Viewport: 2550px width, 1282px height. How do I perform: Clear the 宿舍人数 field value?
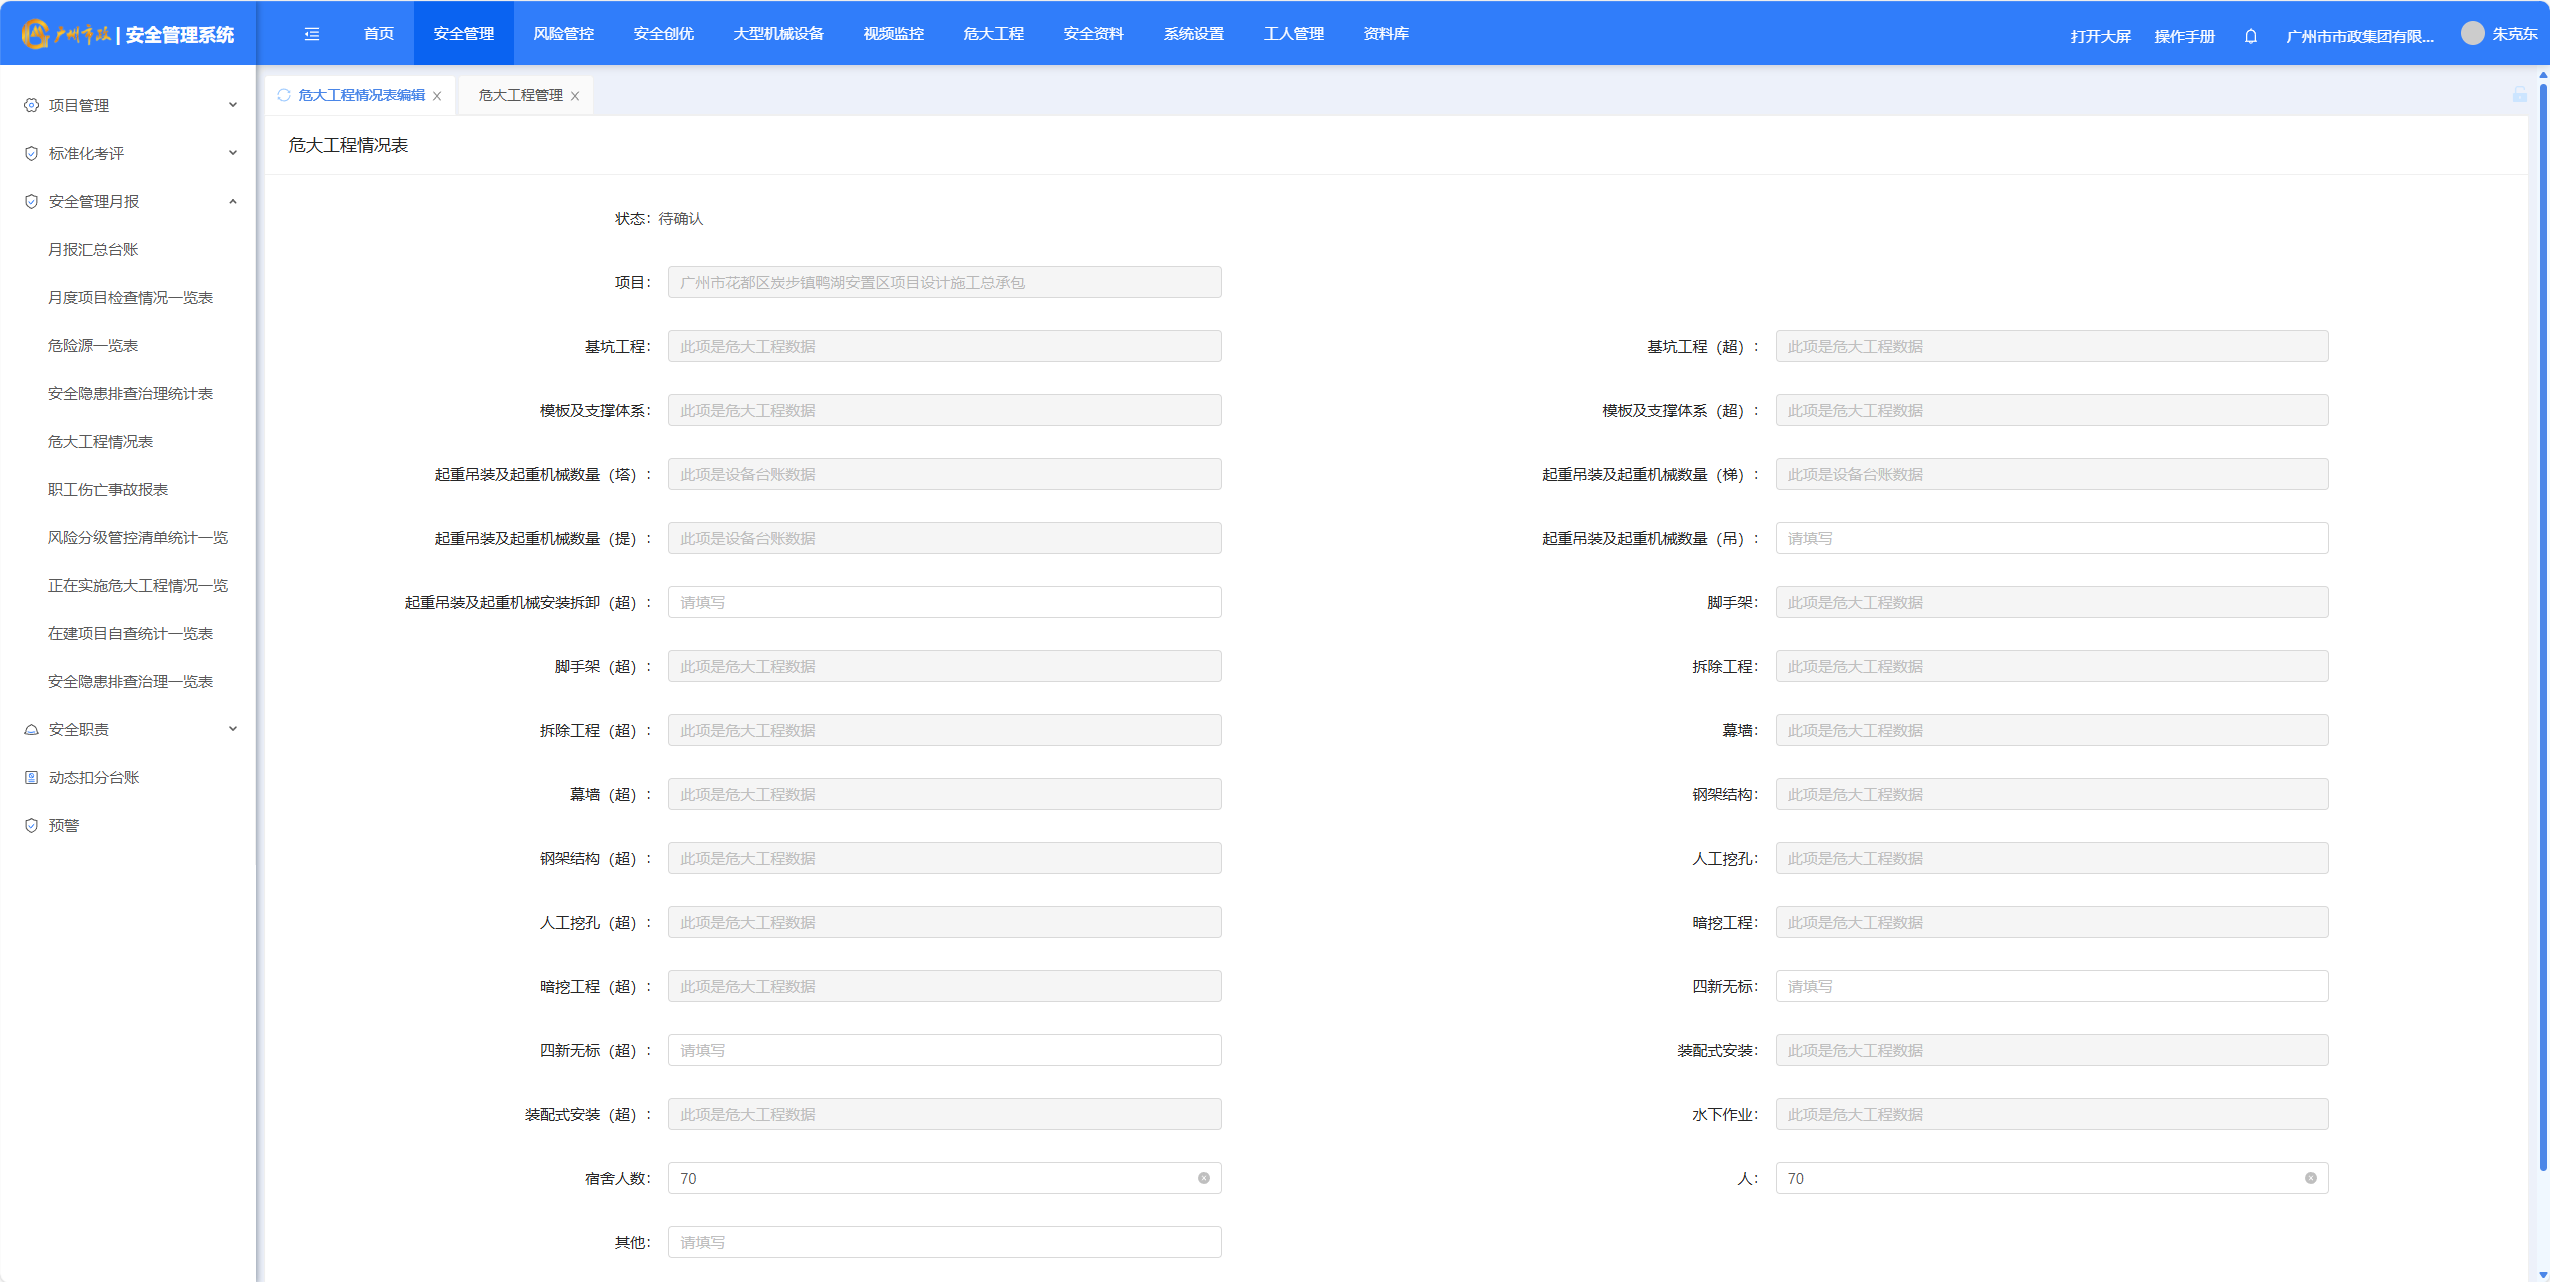1203,1178
